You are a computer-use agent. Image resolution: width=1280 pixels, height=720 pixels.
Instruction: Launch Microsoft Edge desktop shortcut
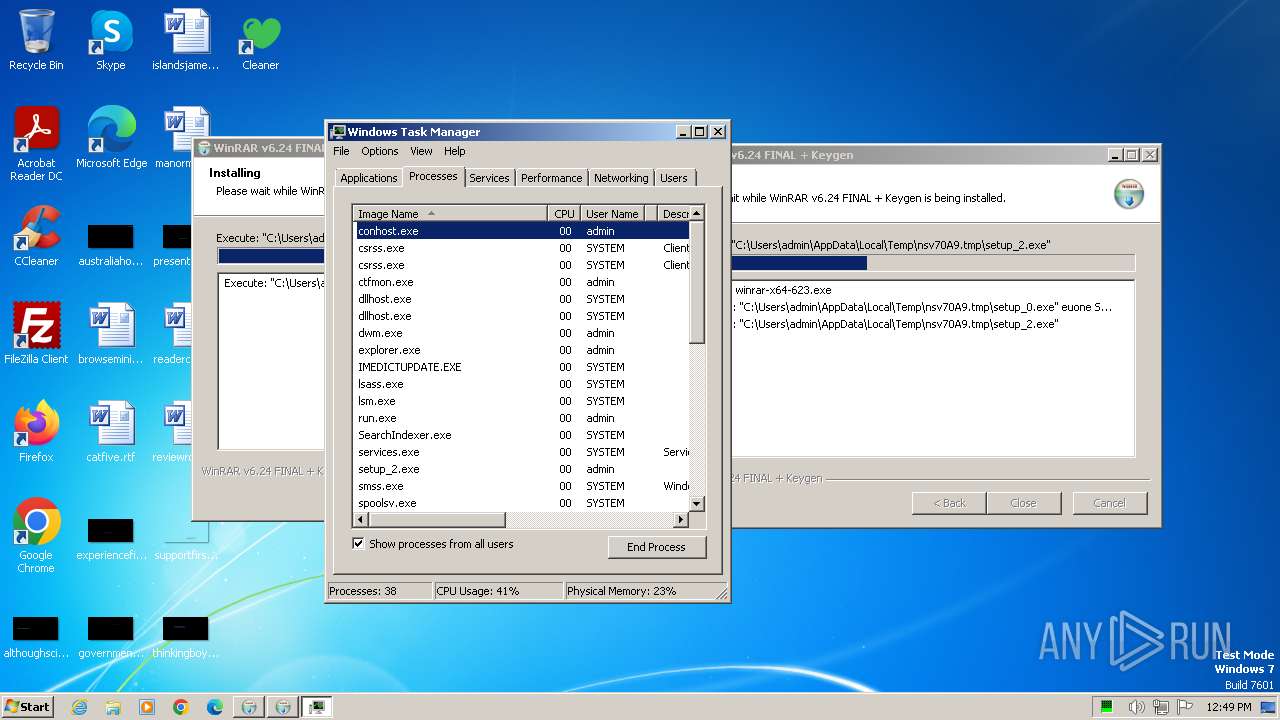[111, 138]
